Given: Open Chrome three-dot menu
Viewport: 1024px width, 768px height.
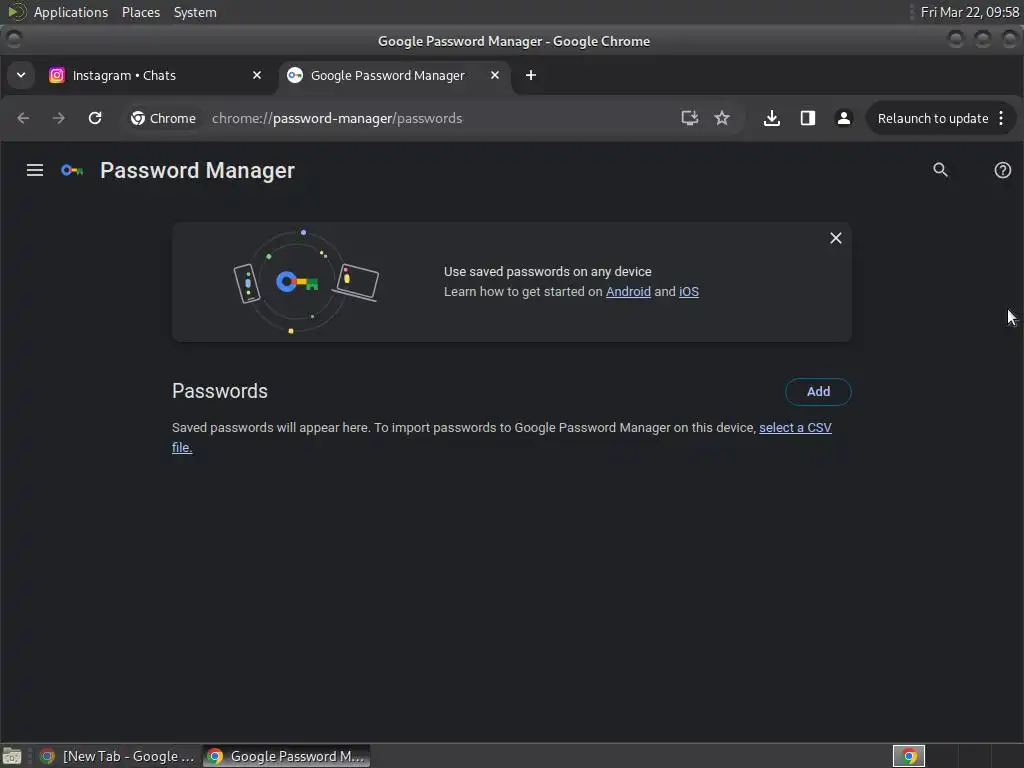Looking at the screenshot, I should coord(1001,118).
